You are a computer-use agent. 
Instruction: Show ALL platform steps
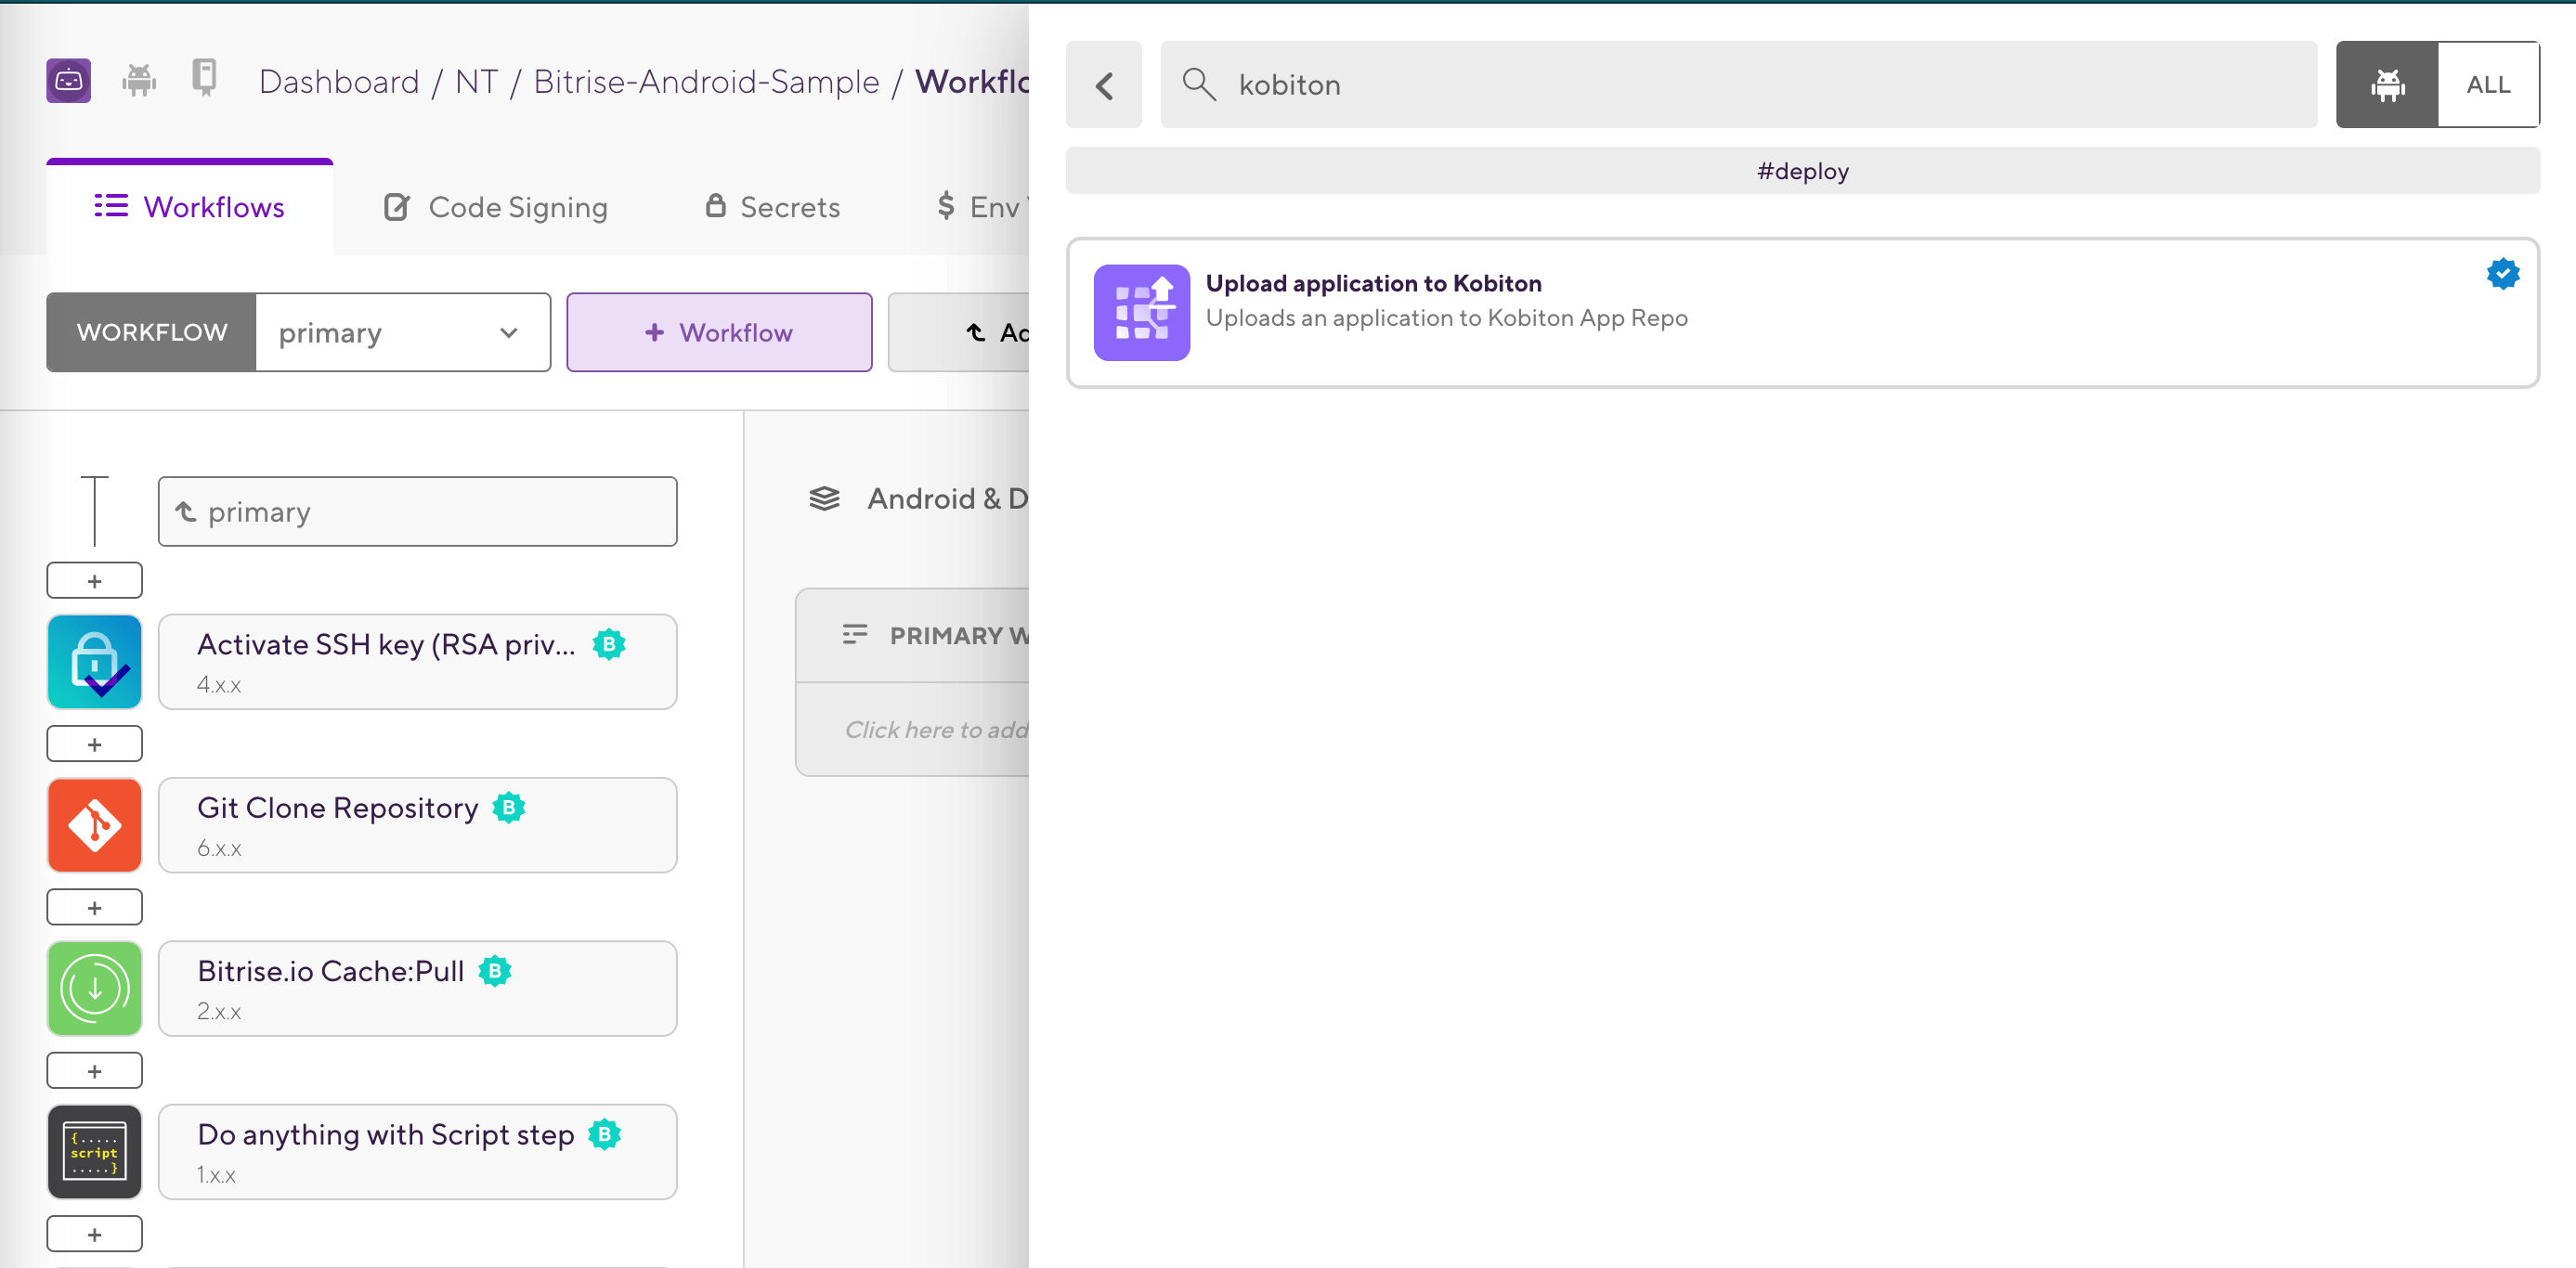pos(2489,85)
